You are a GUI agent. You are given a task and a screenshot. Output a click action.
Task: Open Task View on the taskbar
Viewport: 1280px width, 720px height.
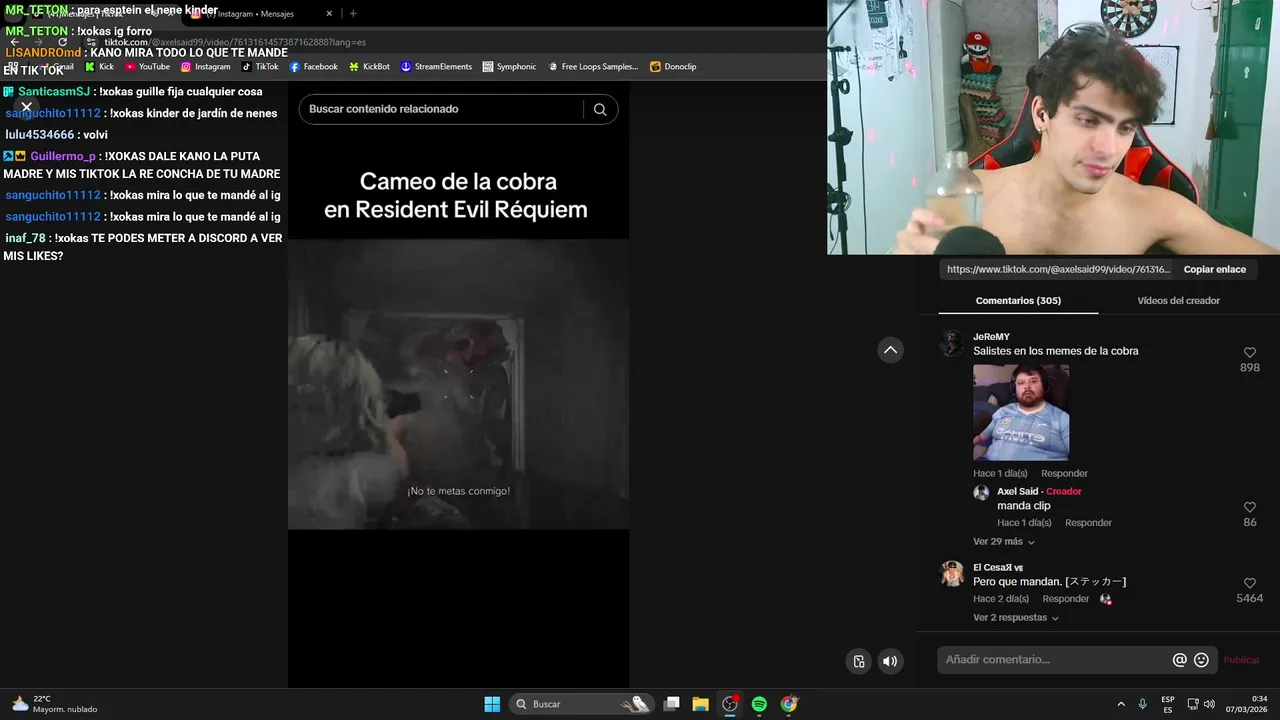pos(672,704)
